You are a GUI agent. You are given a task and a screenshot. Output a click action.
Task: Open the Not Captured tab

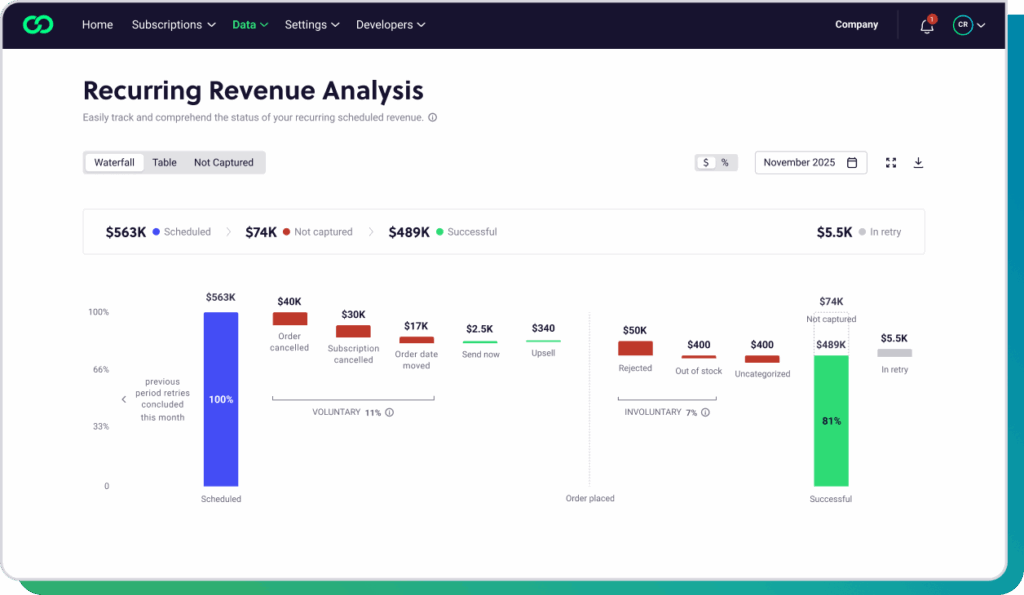tap(223, 162)
